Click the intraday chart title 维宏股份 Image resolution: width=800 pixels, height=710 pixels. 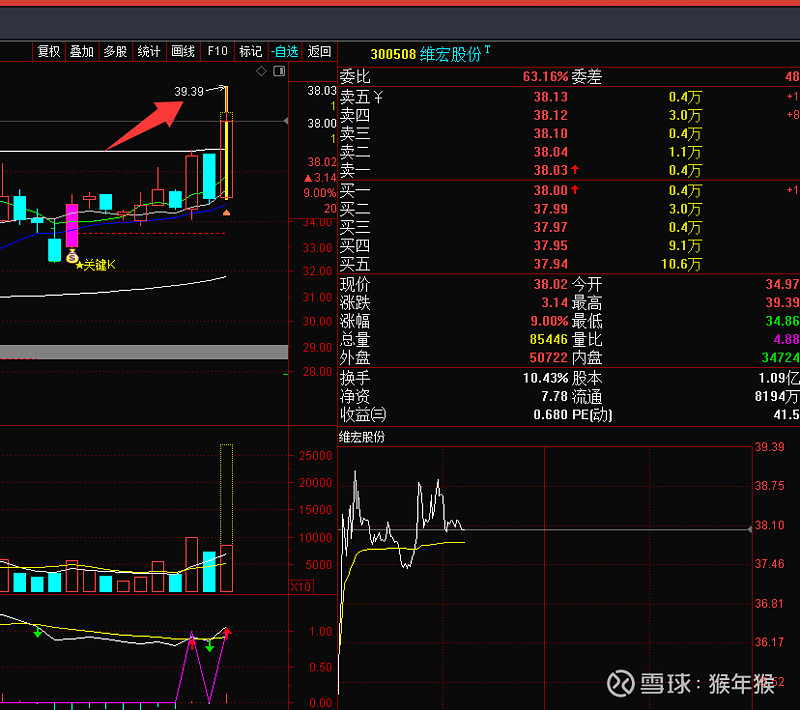362,437
